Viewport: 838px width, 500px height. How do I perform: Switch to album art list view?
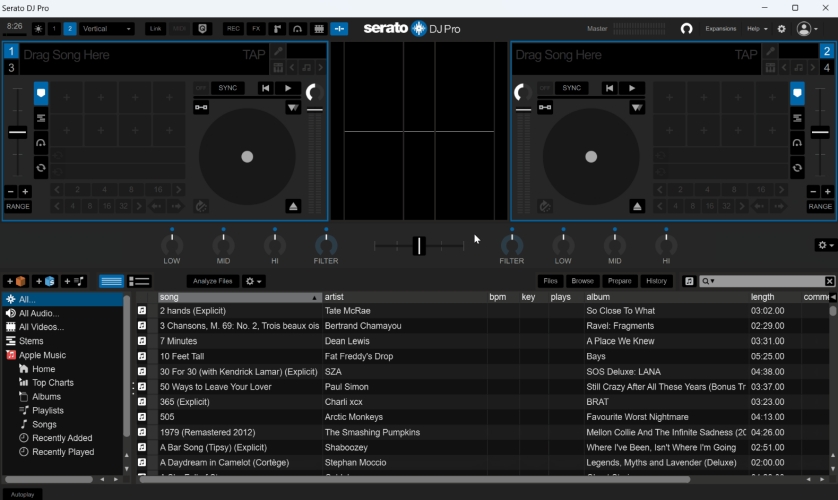coord(139,281)
